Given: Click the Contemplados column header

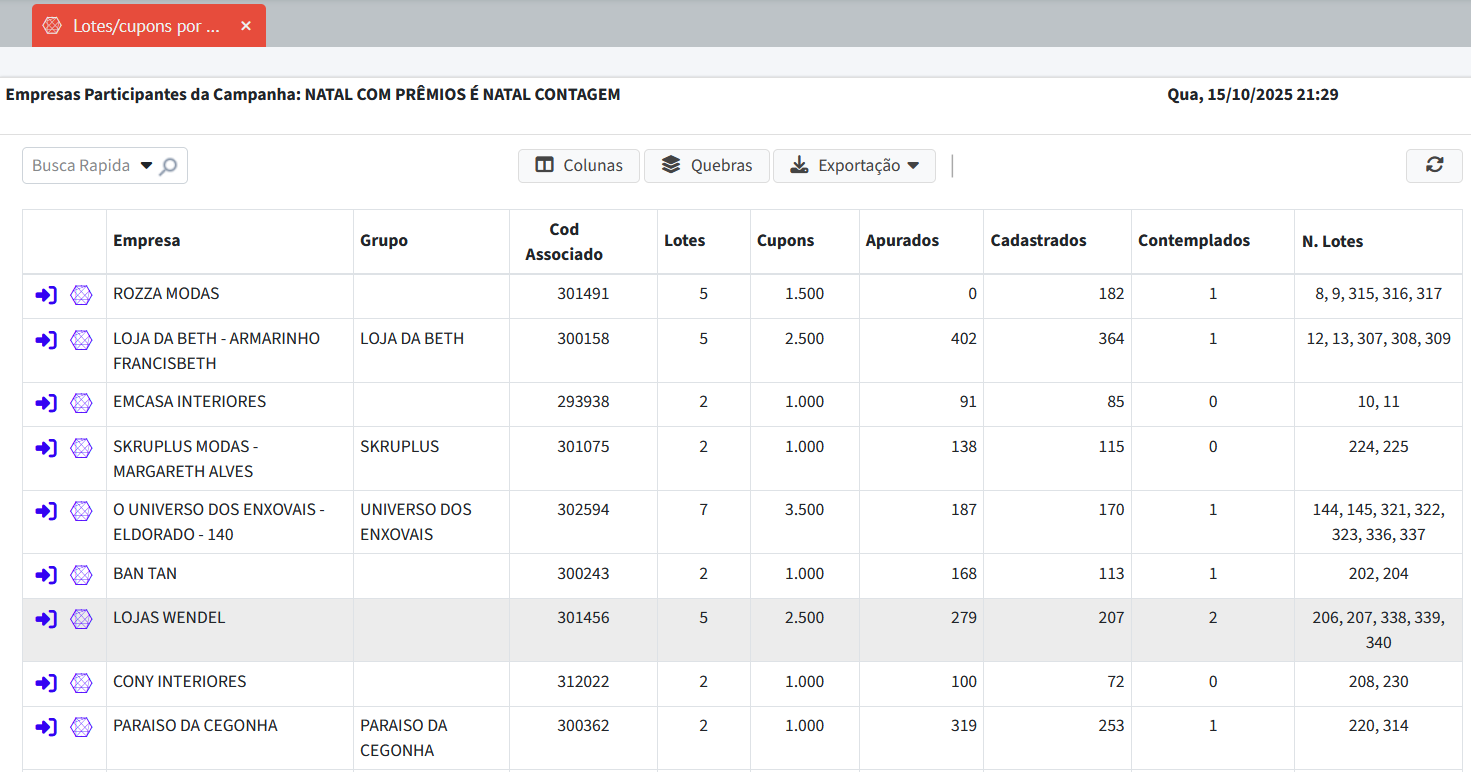Looking at the screenshot, I should [1193, 241].
